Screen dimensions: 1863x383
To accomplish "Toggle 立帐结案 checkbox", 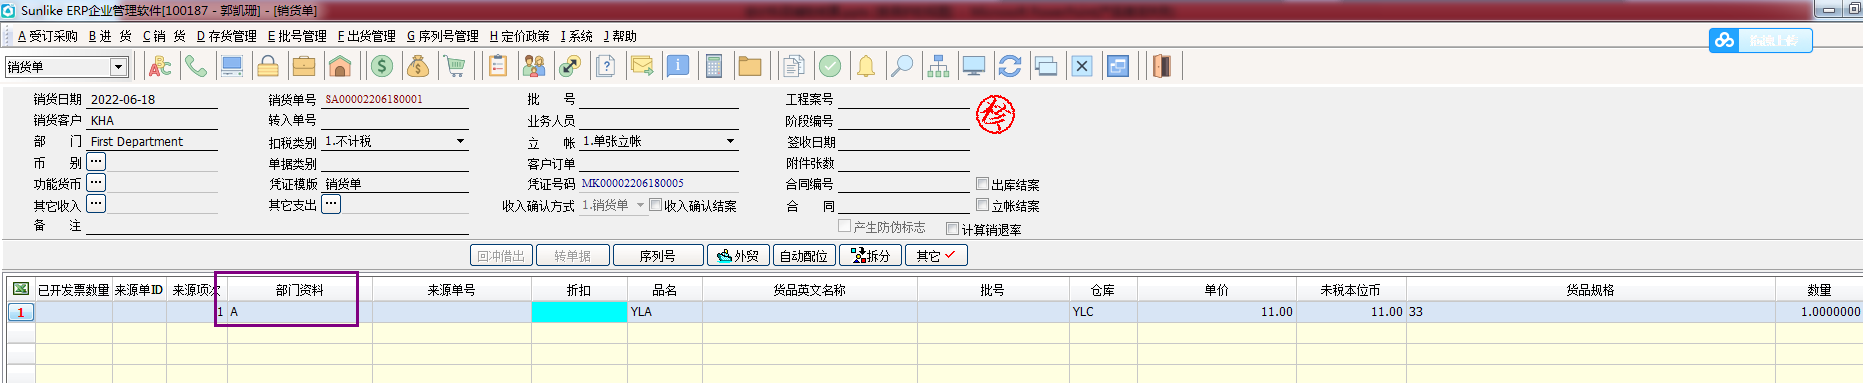I will (982, 205).
